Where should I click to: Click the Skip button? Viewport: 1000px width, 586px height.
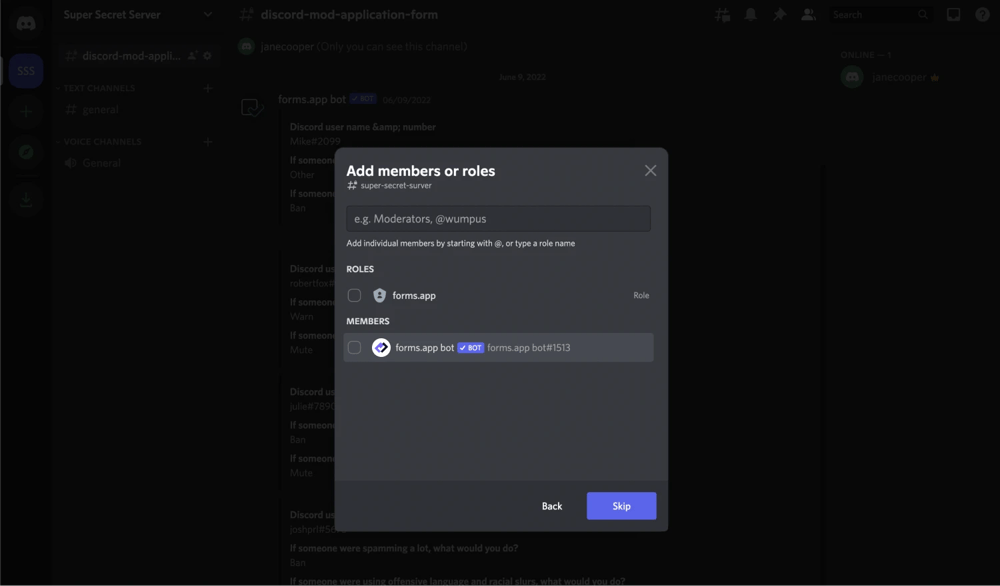click(x=621, y=506)
